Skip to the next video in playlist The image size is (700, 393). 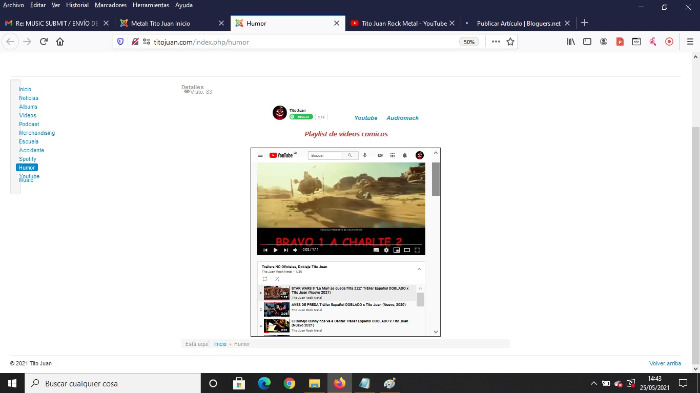pyautogui.click(x=286, y=250)
